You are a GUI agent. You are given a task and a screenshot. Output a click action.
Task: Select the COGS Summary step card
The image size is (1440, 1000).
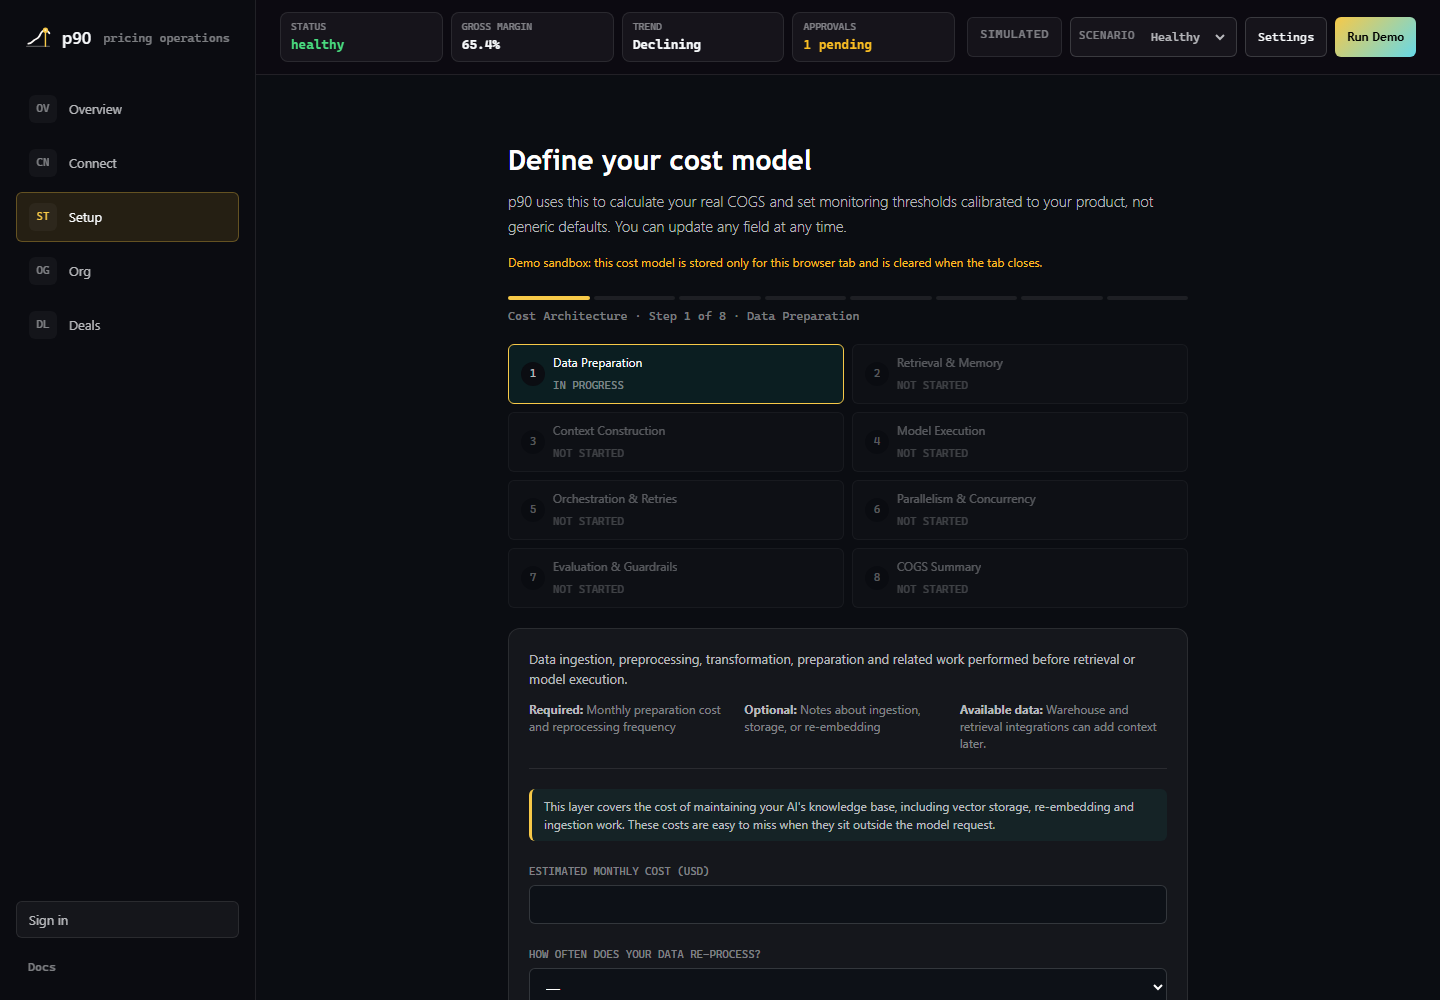click(x=1020, y=578)
